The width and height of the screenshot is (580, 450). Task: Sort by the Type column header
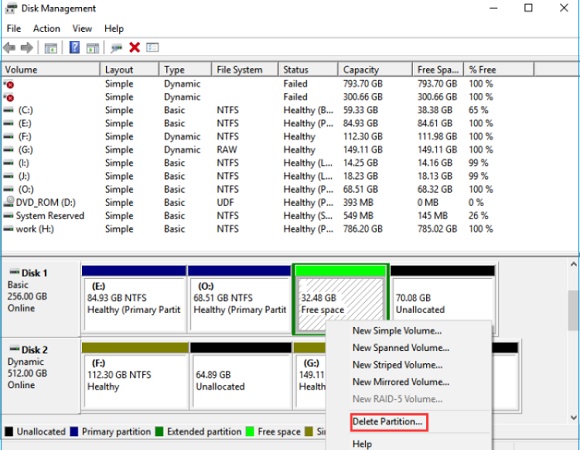185,70
